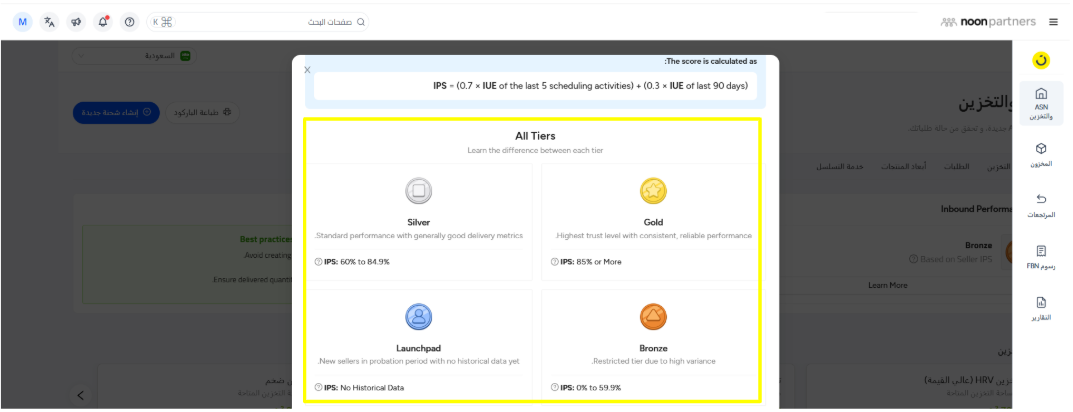Screen dimensions: 1073x412
Task: Open رسوم FBN fees in sidebar
Action: pos(1041,257)
